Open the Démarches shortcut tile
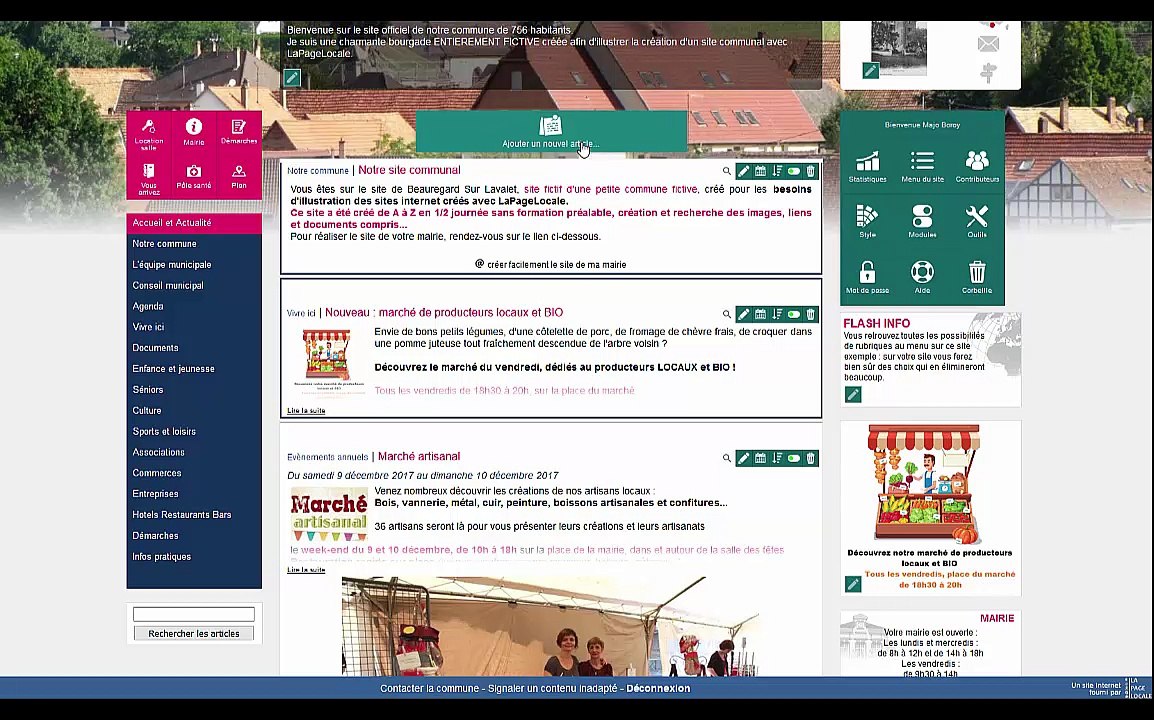Screen dimensions: 1154x720 click(x=238, y=133)
